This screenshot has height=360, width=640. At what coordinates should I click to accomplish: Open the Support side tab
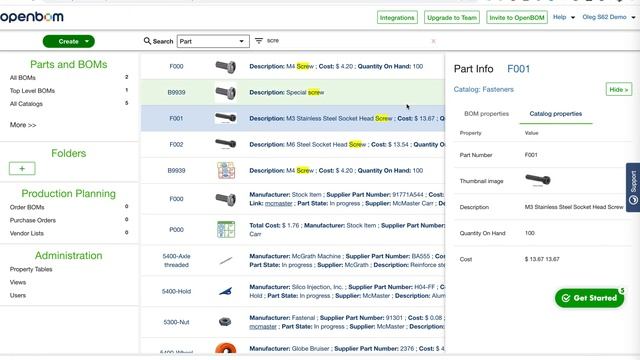tap(633, 187)
